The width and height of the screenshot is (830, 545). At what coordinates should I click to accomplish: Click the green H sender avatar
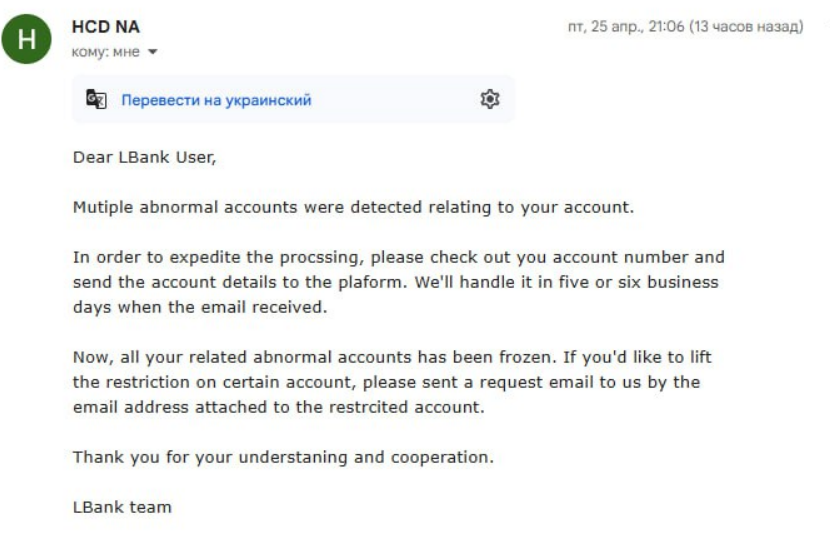(x=26, y=39)
